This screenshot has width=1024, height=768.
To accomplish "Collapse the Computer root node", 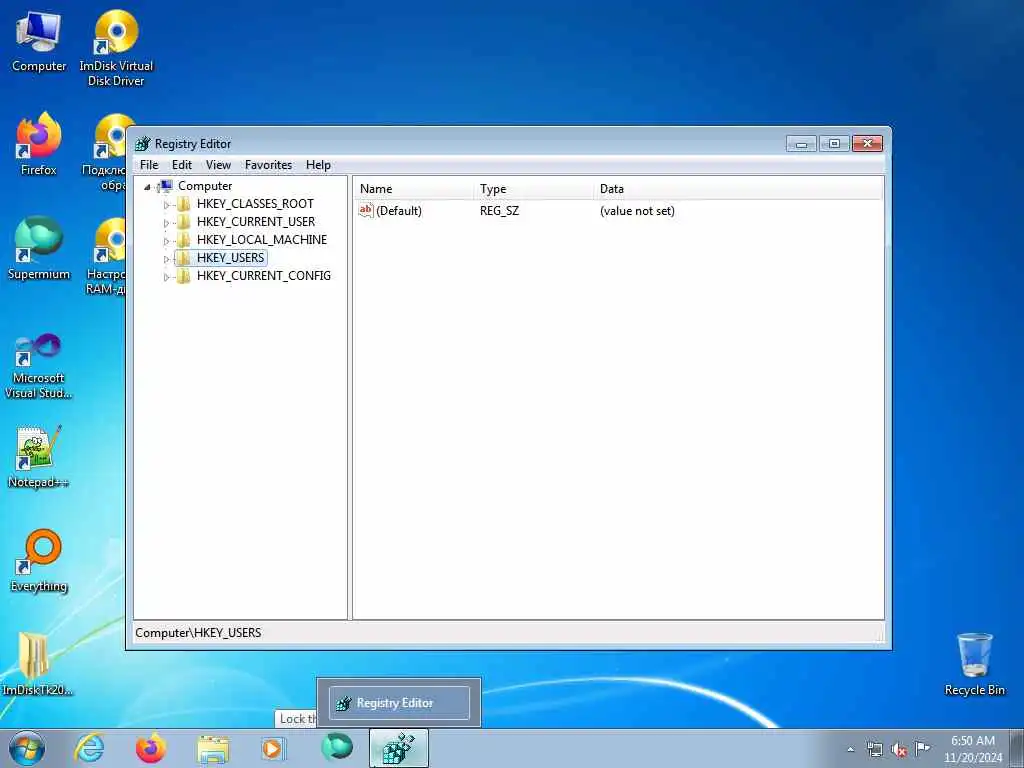I will point(147,187).
